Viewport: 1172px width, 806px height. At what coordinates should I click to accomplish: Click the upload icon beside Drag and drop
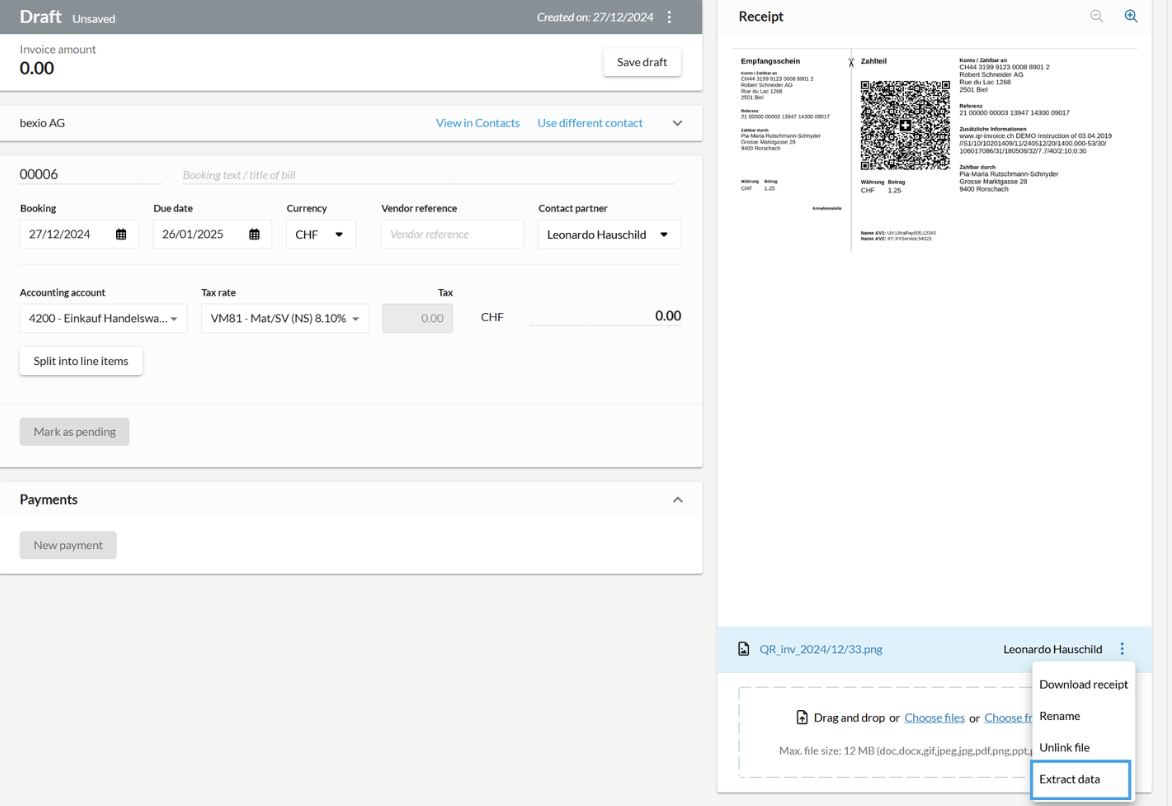pyautogui.click(x=802, y=718)
